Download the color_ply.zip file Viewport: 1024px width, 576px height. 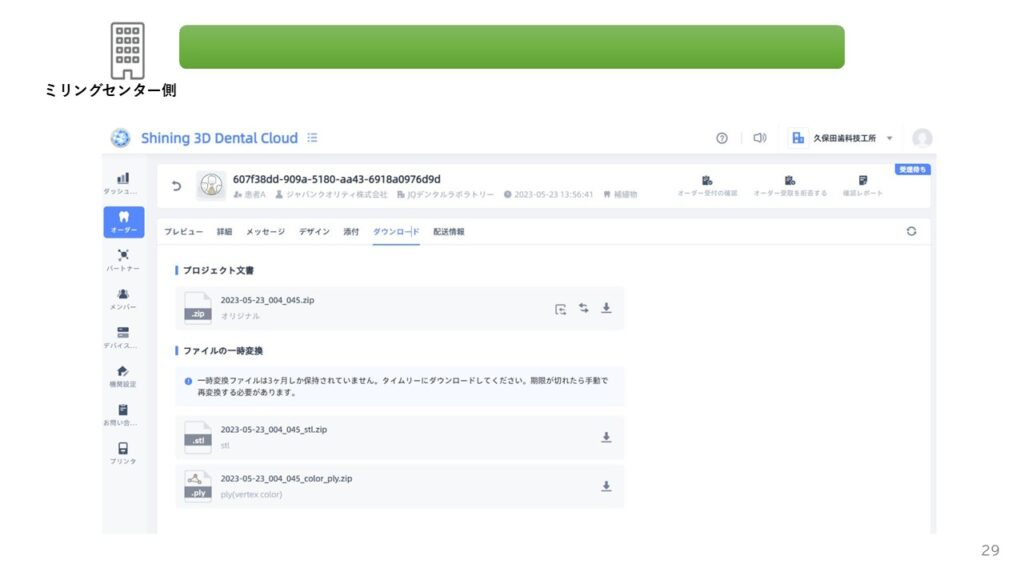click(606, 486)
